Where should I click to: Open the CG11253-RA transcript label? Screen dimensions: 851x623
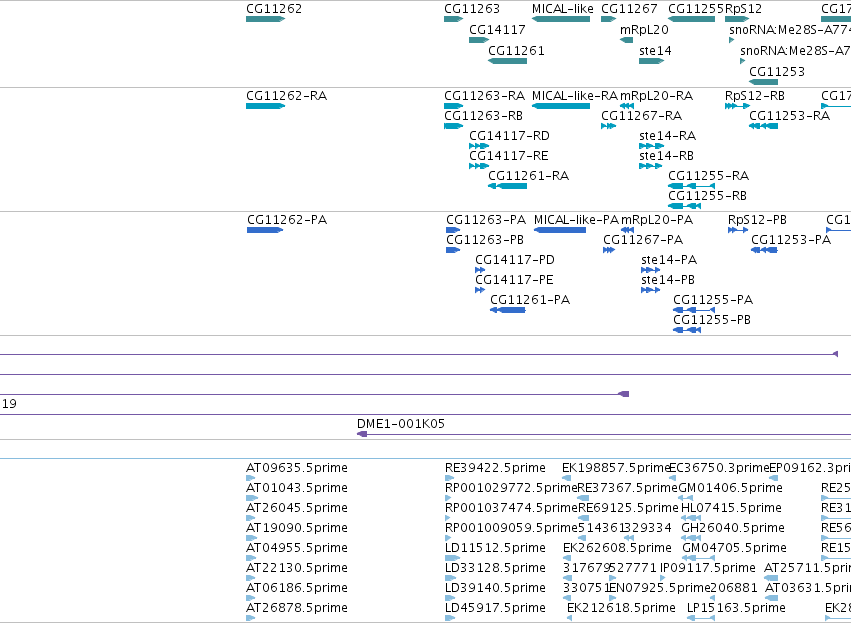point(789,116)
